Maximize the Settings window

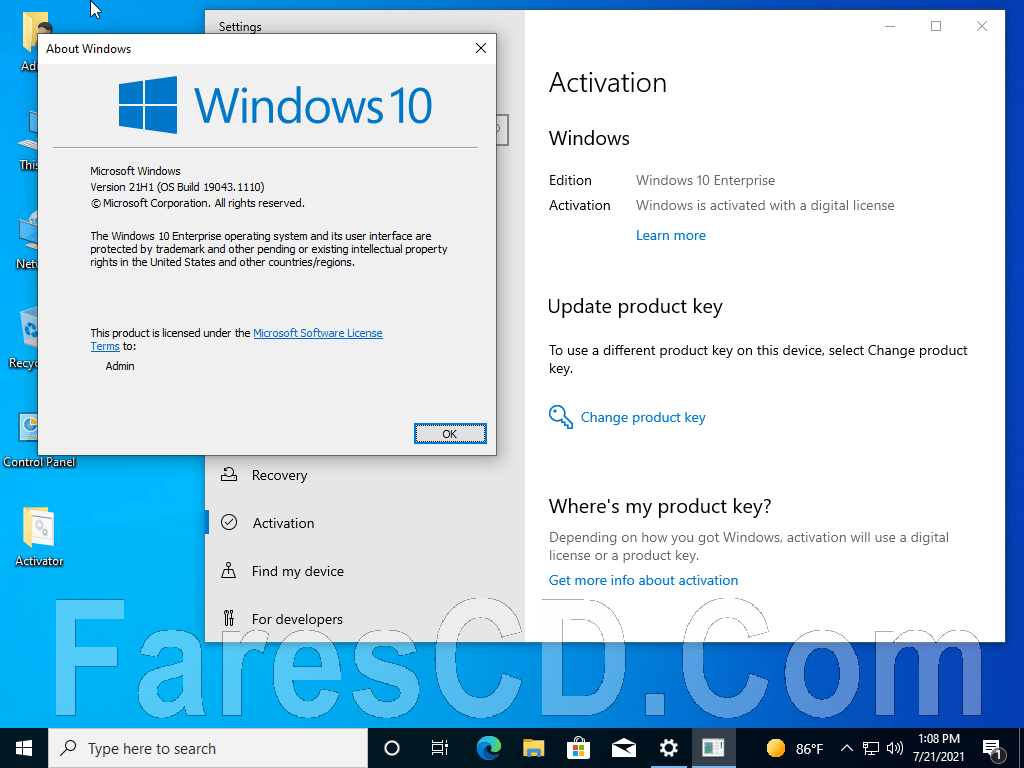(x=936, y=26)
